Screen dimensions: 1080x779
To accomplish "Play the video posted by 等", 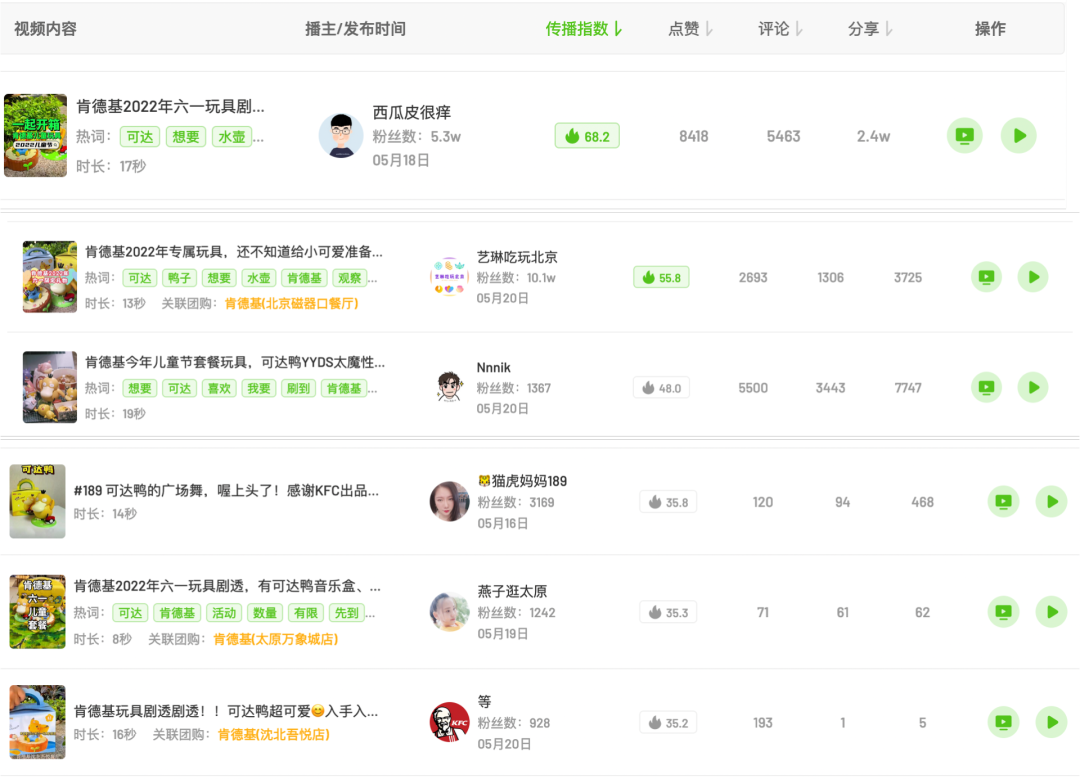I will coord(1052,722).
